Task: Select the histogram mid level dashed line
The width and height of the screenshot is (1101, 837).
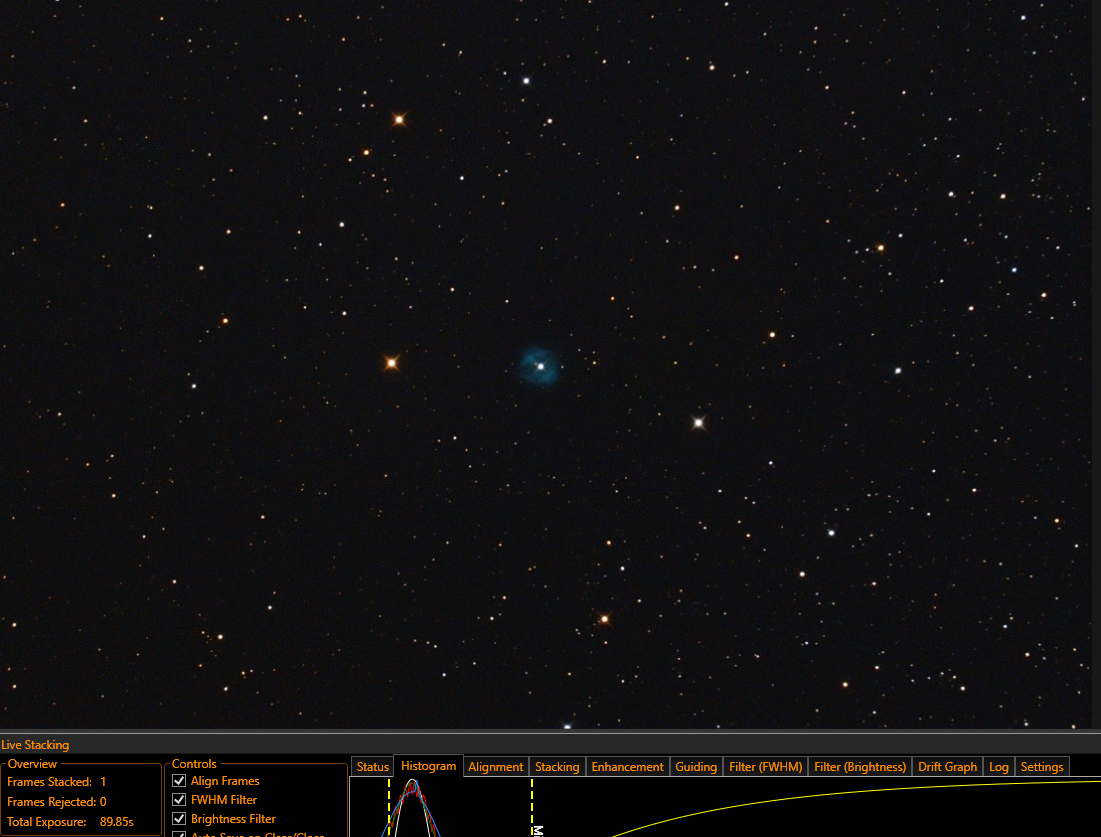Action: [x=532, y=808]
